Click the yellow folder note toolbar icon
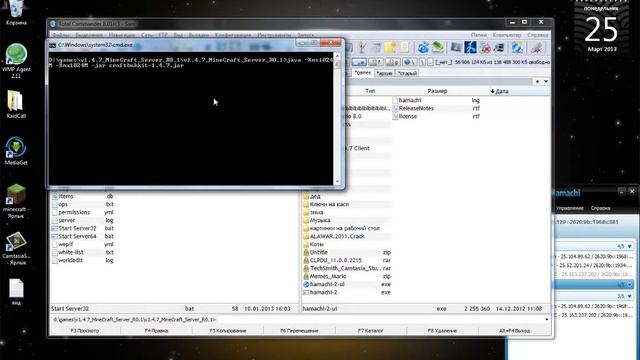Screen dimensions: 640x360 click(x=390, y=48)
